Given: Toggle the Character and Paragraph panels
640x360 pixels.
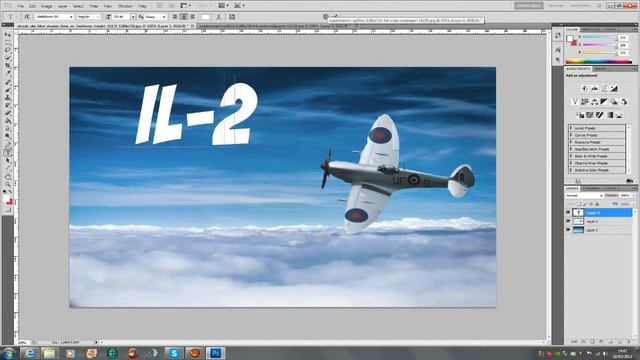Looking at the screenshot, I should tap(232, 17).
